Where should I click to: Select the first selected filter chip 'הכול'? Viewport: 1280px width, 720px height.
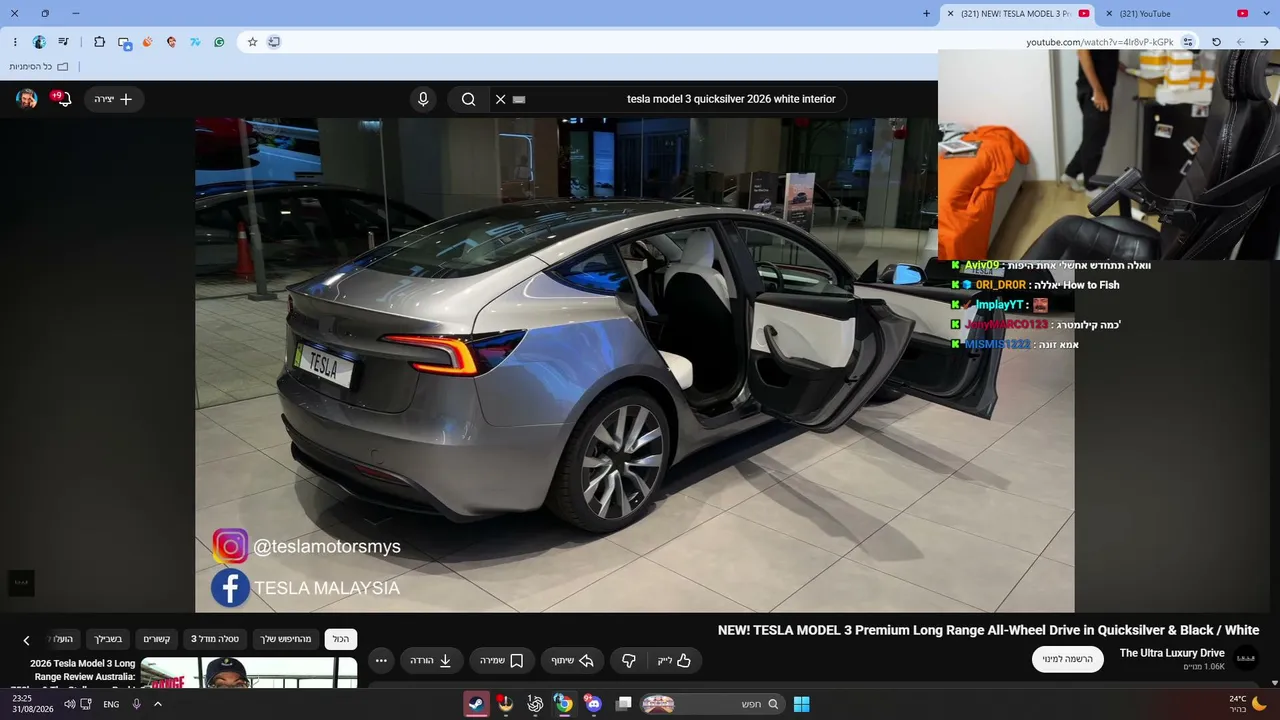point(341,639)
